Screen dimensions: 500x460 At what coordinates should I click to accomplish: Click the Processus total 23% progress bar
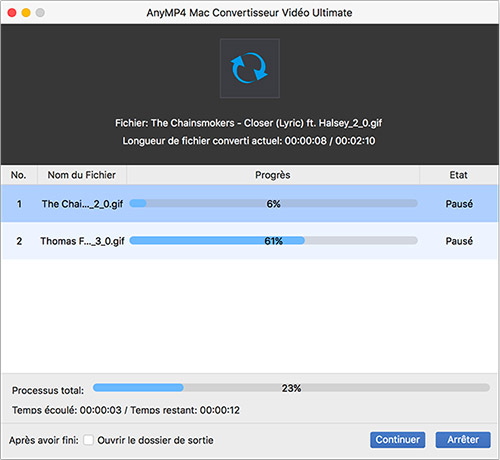click(291, 388)
